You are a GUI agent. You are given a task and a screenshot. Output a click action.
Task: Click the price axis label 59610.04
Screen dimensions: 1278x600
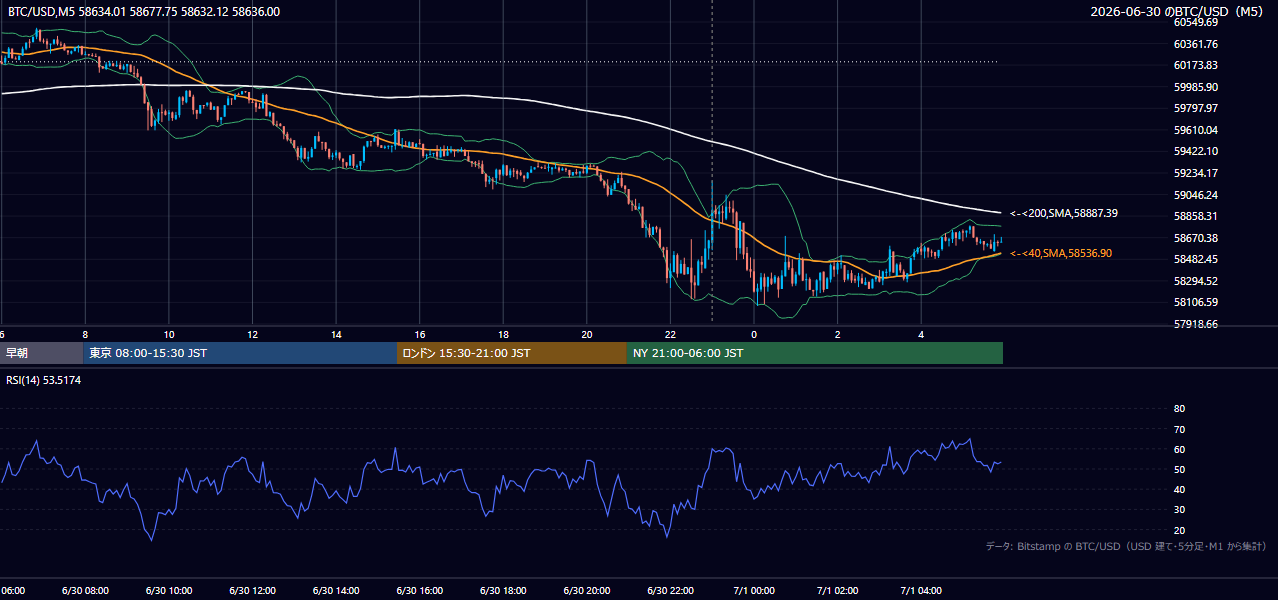pos(1196,130)
